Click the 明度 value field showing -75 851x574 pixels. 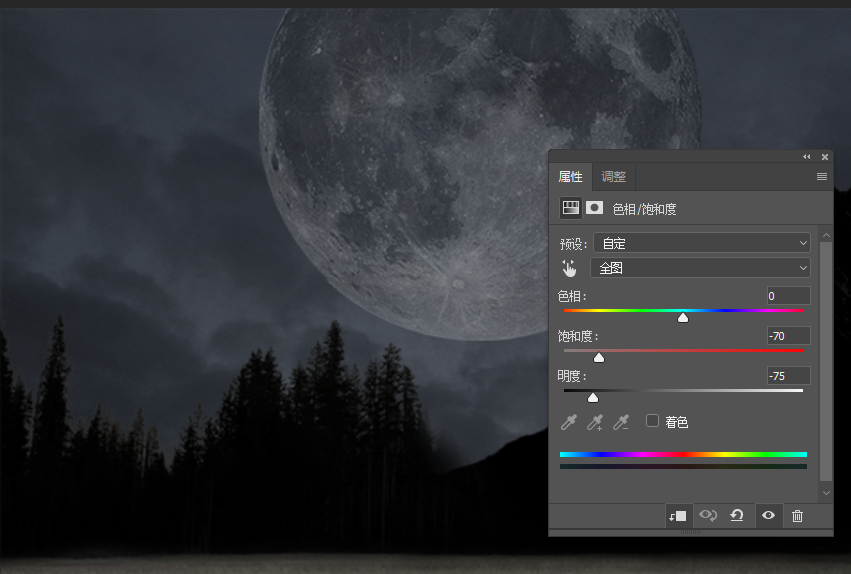789,376
